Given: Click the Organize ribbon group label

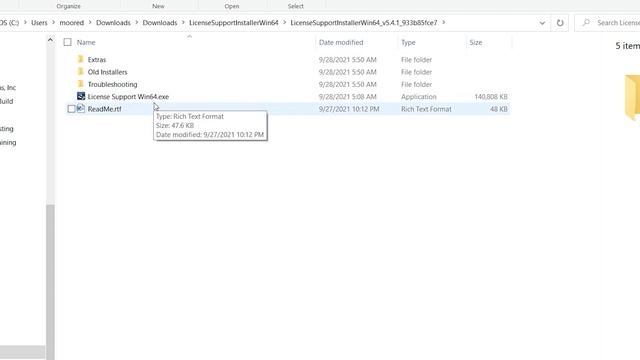Looking at the screenshot, I should point(69,6).
